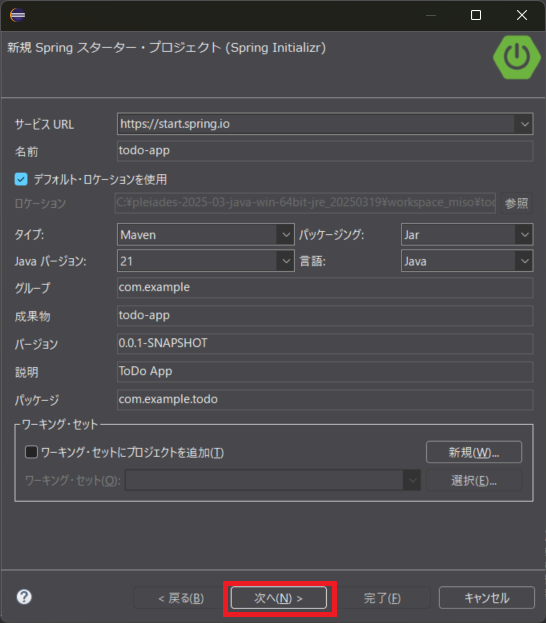Click the green Spring Boot power icon
The image size is (546, 623).
pyautogui.click(x=517, y=57)
